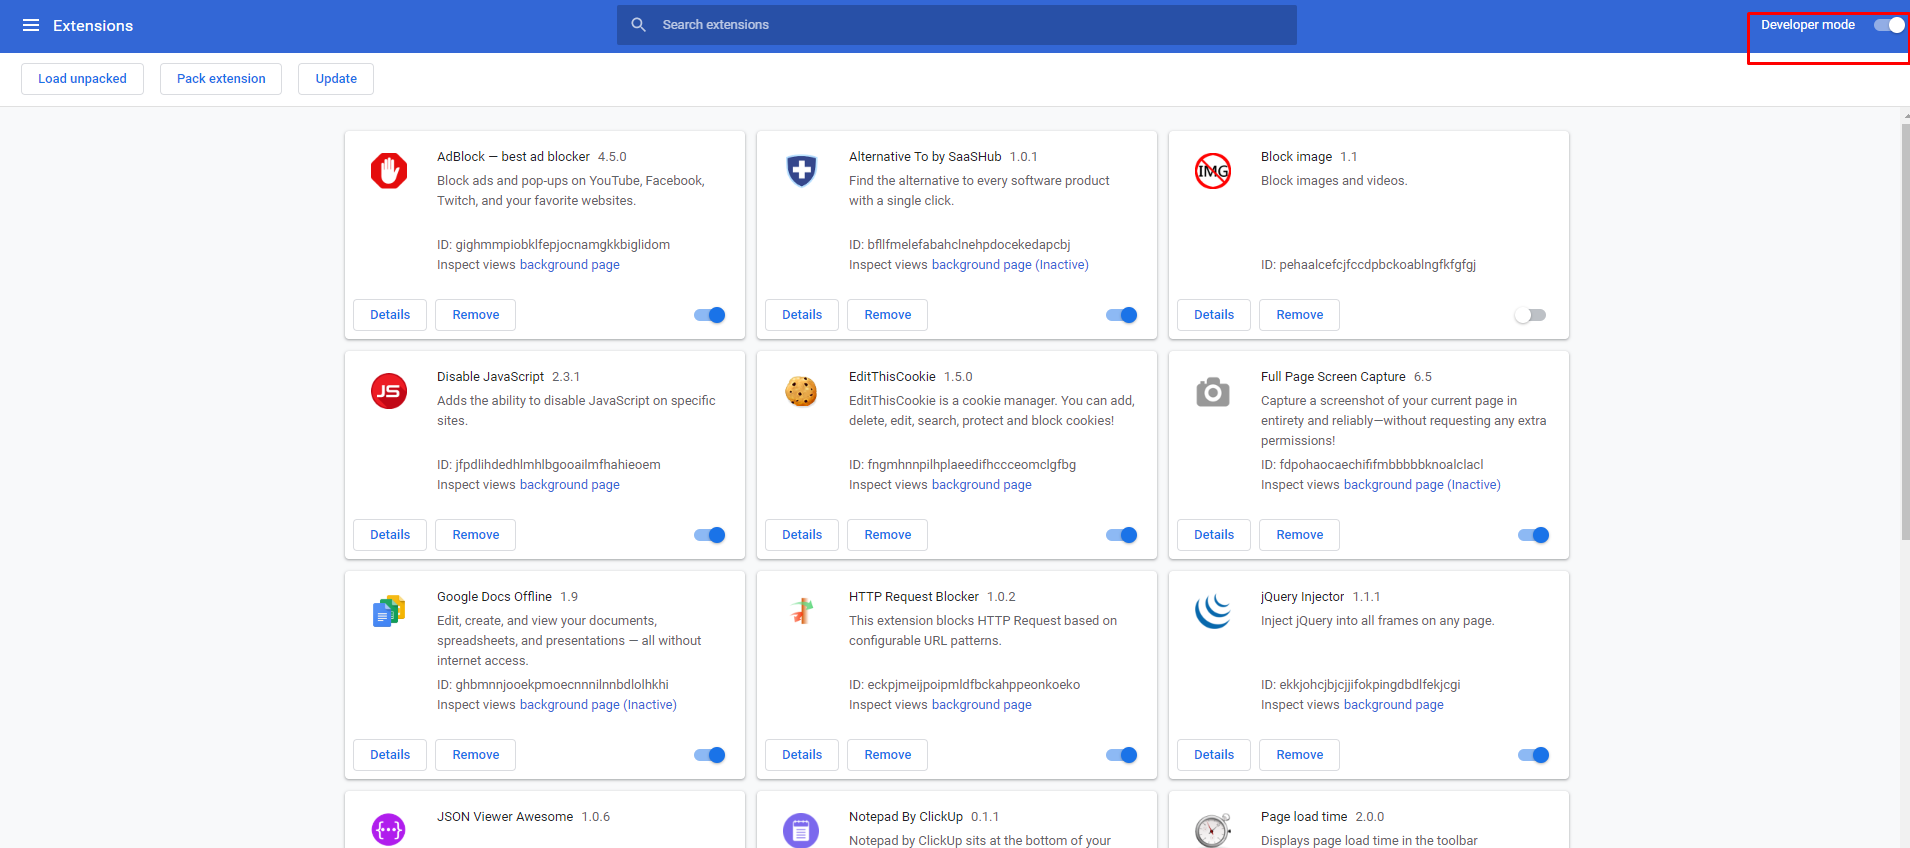
Task: Switch off jQuery Injector toggle
Action: click(x=1534, y=755)
